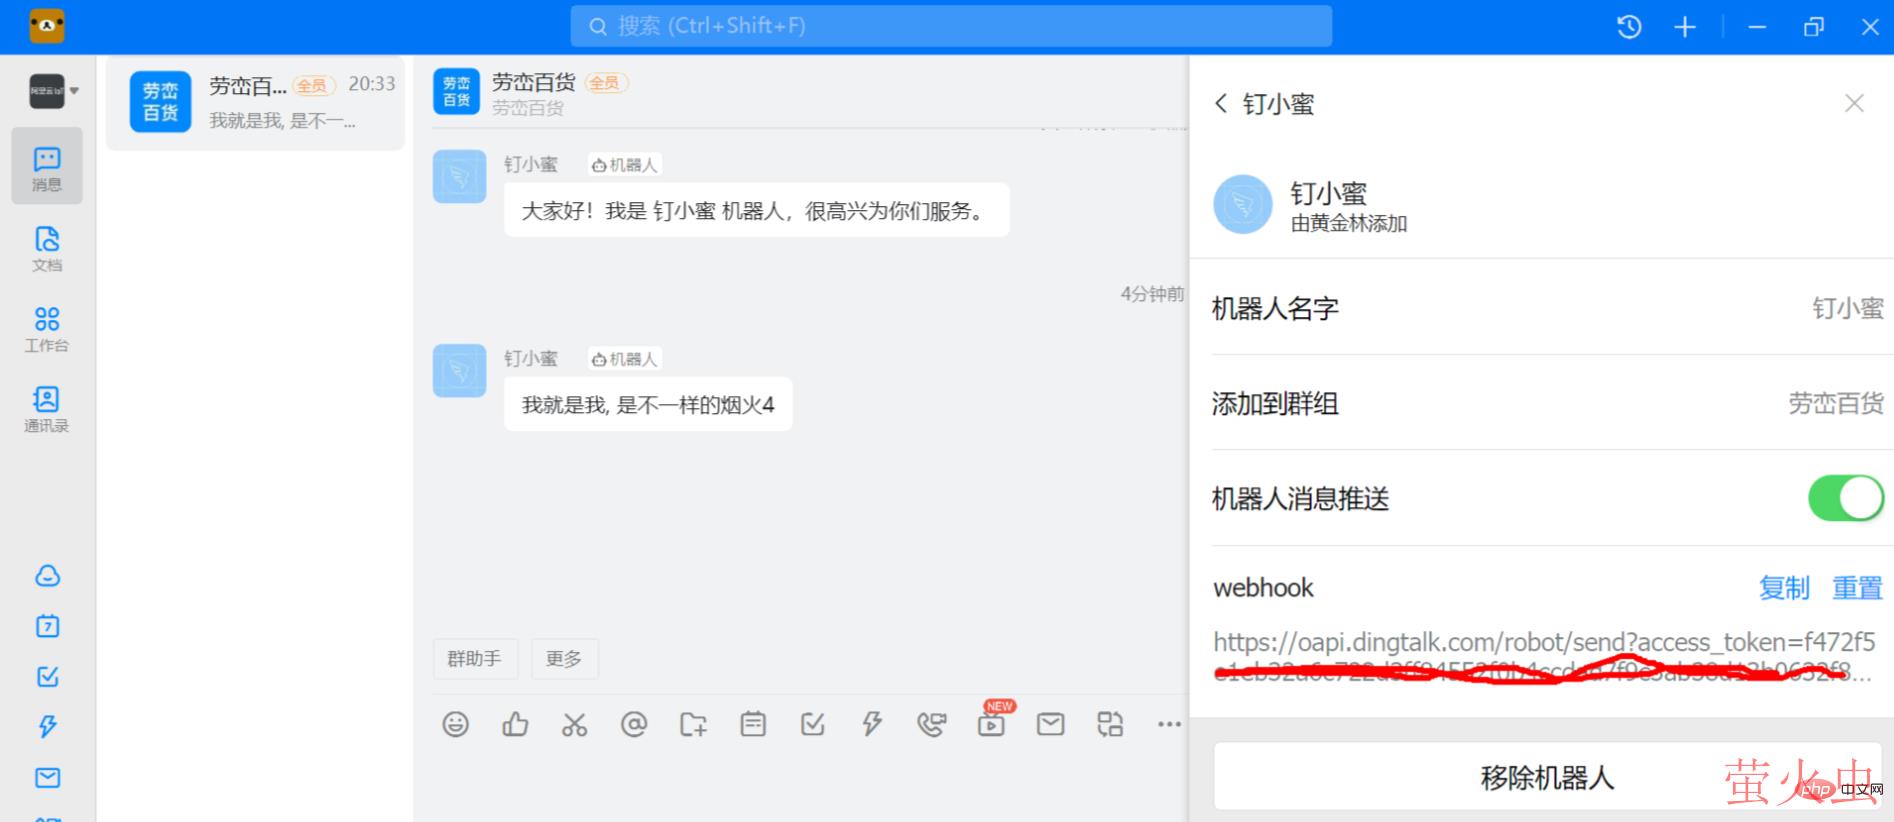Click the webhook URL text
The image size is (1894, 822).
point(1544,656)
